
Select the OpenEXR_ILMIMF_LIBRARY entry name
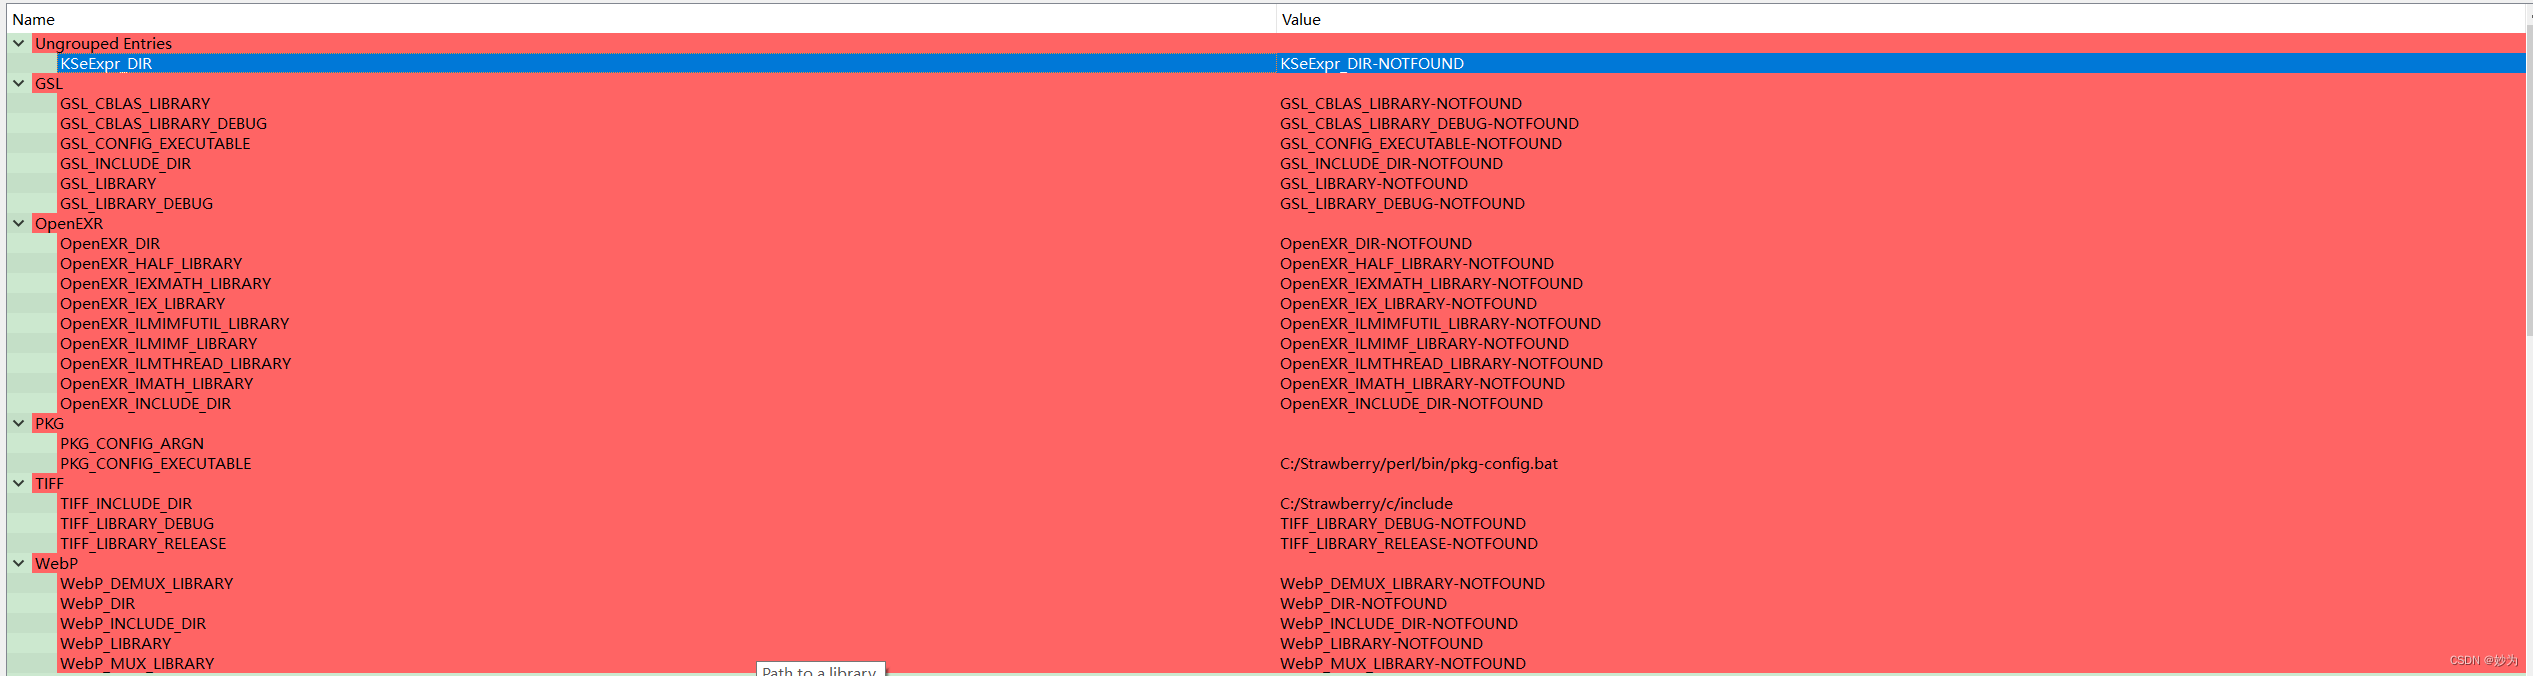click(158, 344)
